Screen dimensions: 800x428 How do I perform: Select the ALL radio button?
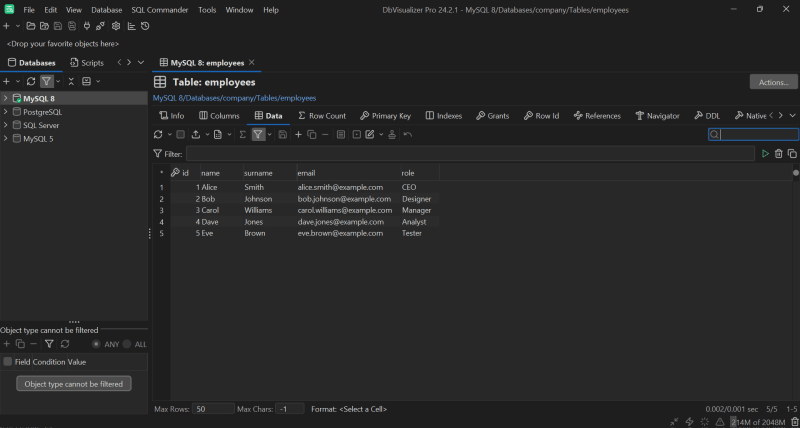click(x=126, y=344)
